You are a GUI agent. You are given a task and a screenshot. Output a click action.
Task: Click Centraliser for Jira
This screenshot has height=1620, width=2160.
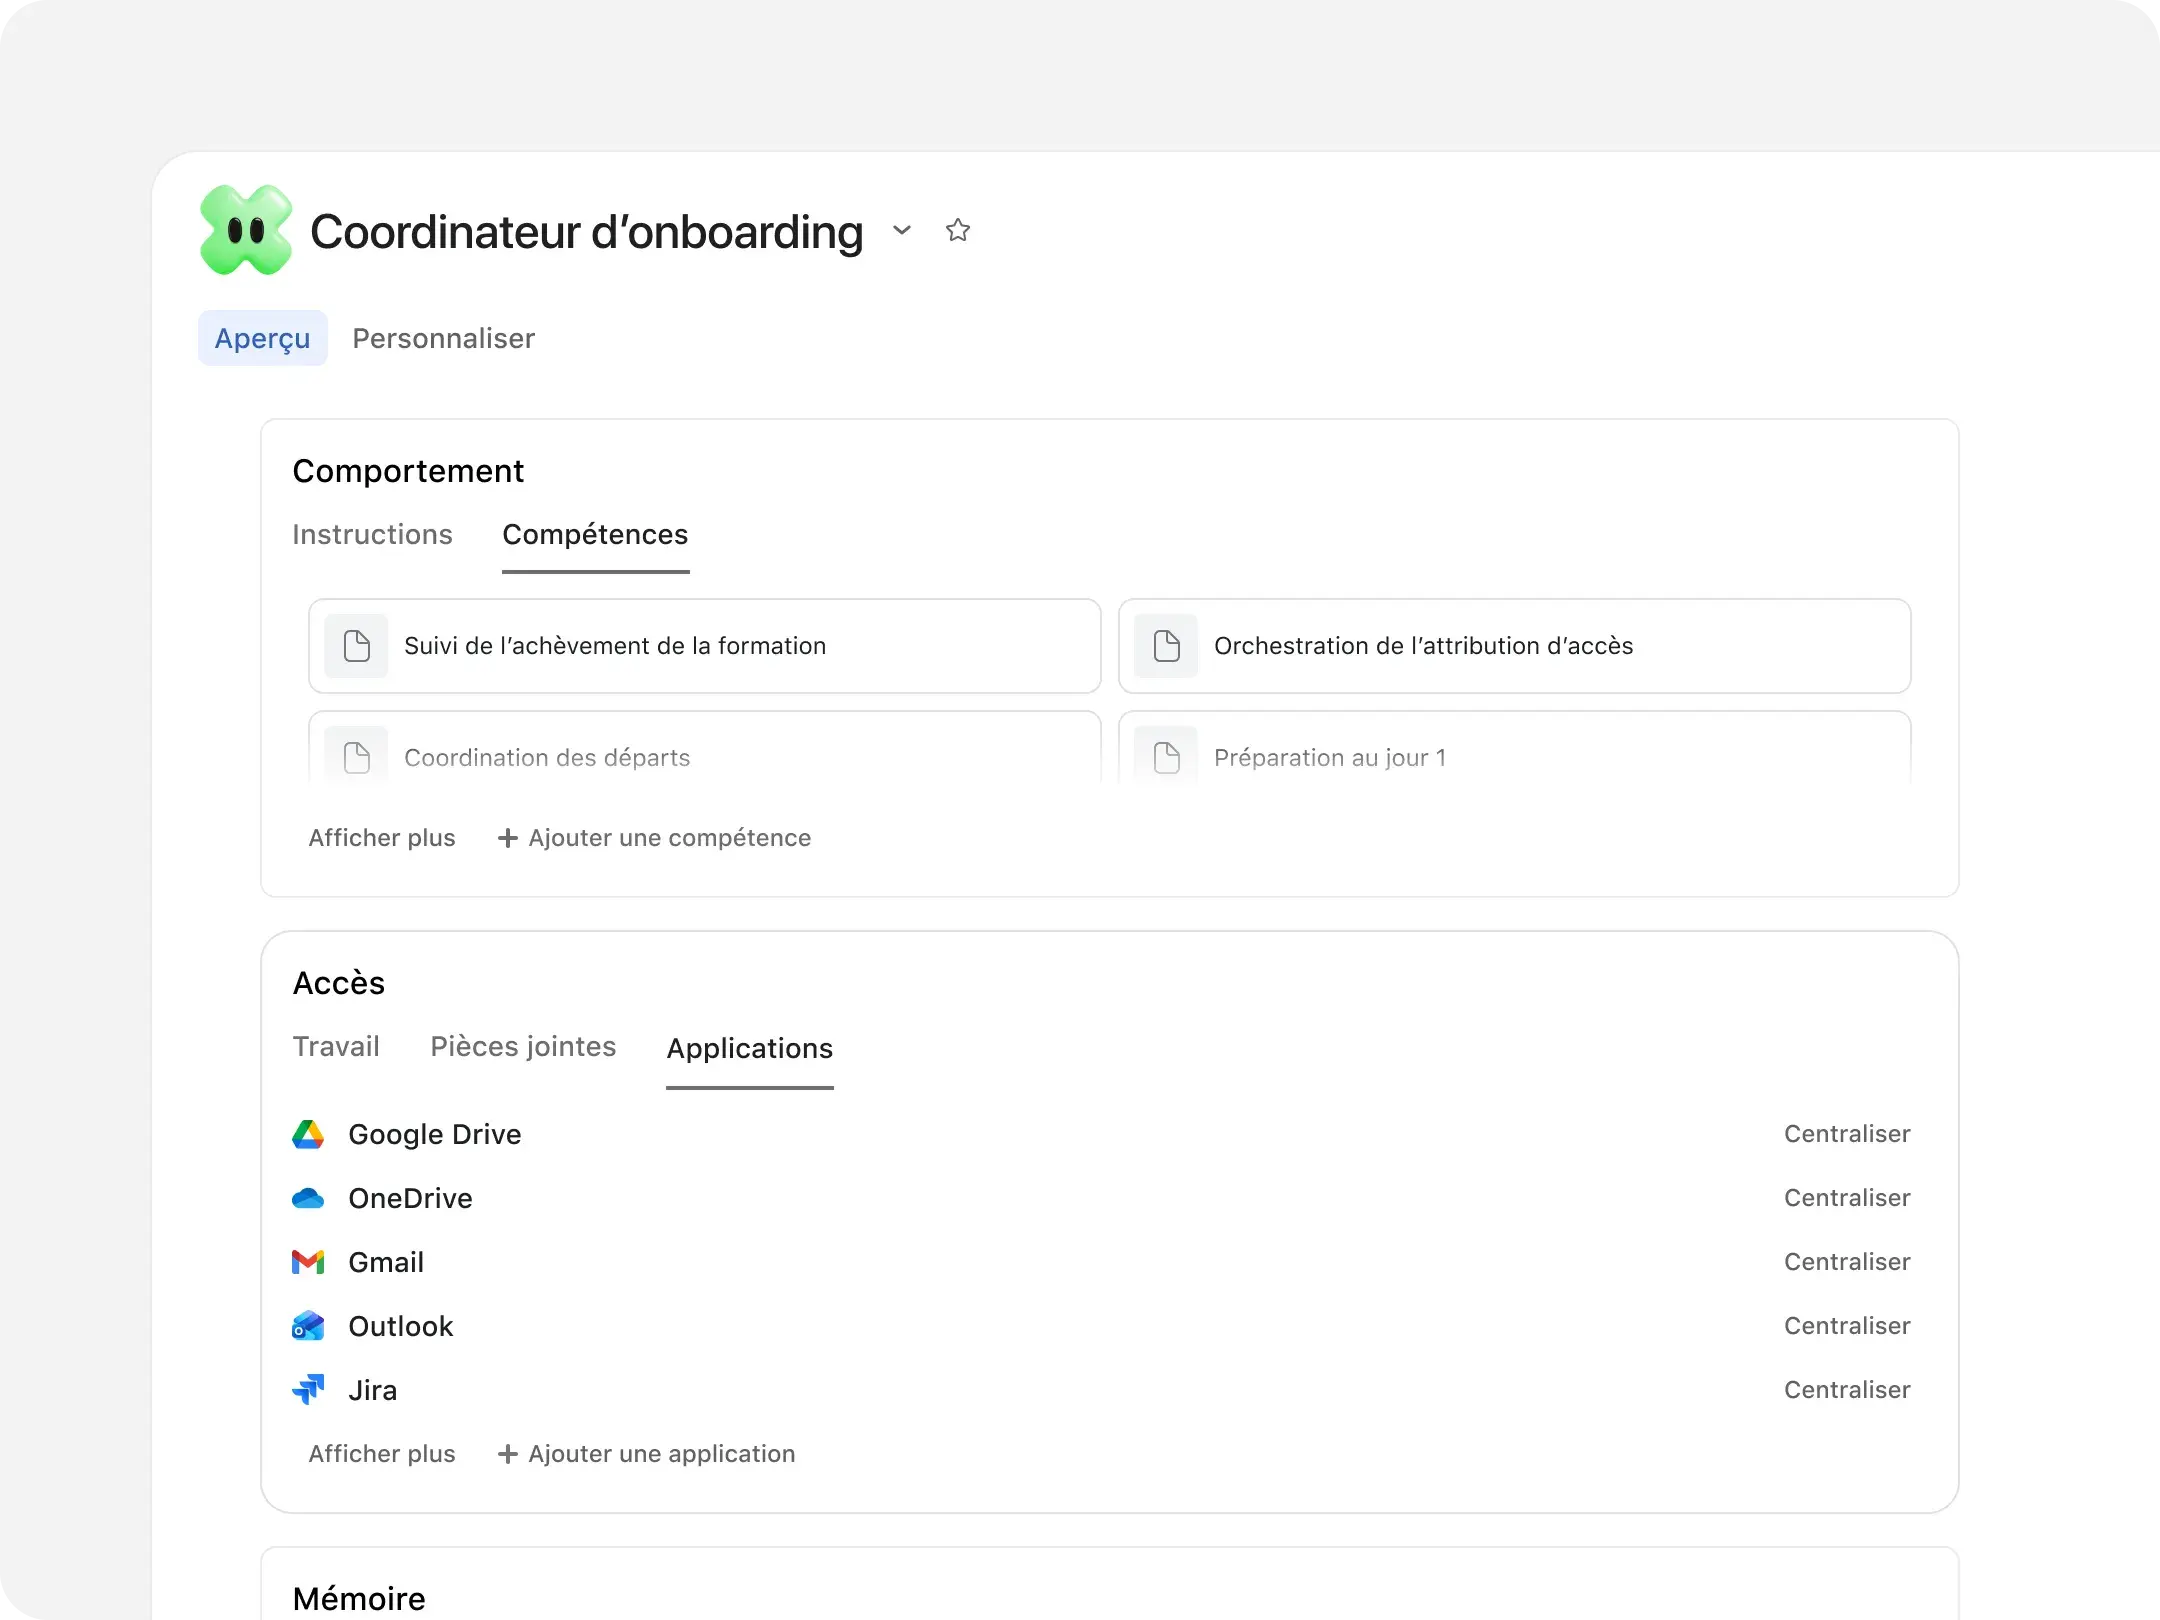(x=1847, y=1390)
